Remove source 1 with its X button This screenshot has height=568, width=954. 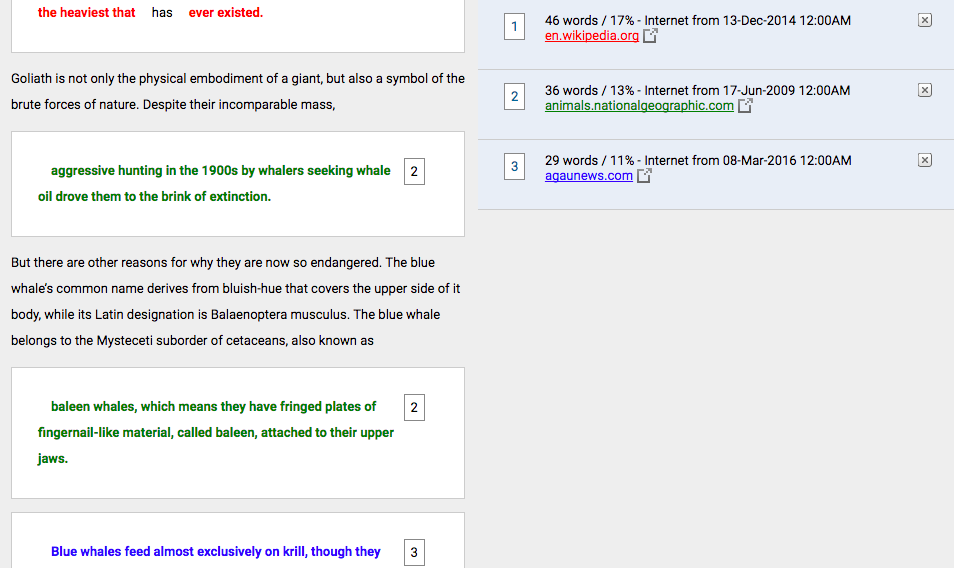point(925,20)
